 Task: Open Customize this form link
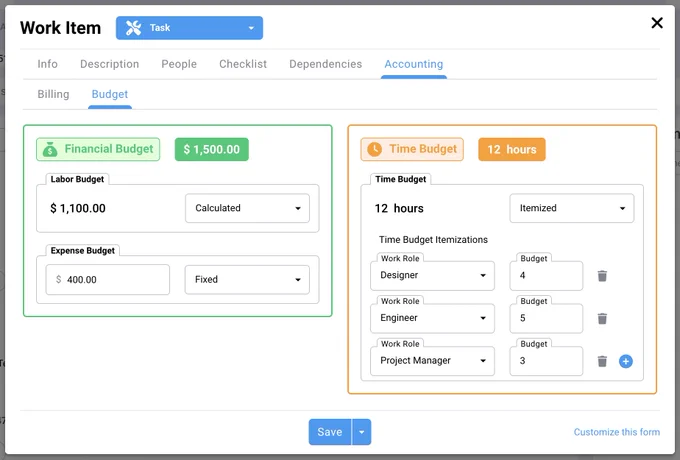click(617, 432)
